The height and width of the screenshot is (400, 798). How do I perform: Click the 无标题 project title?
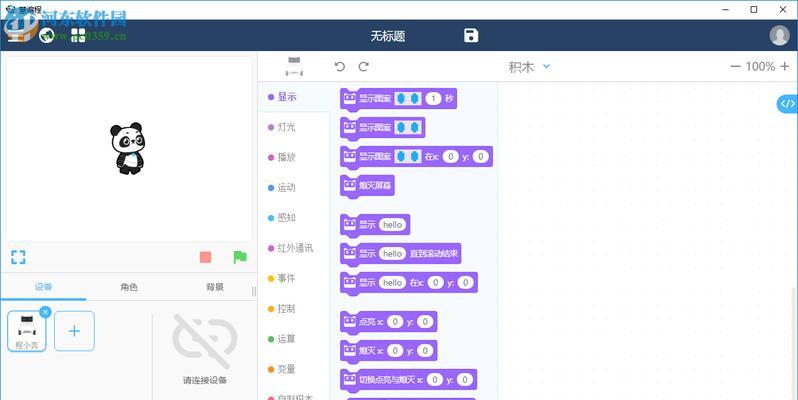(388, 36)
